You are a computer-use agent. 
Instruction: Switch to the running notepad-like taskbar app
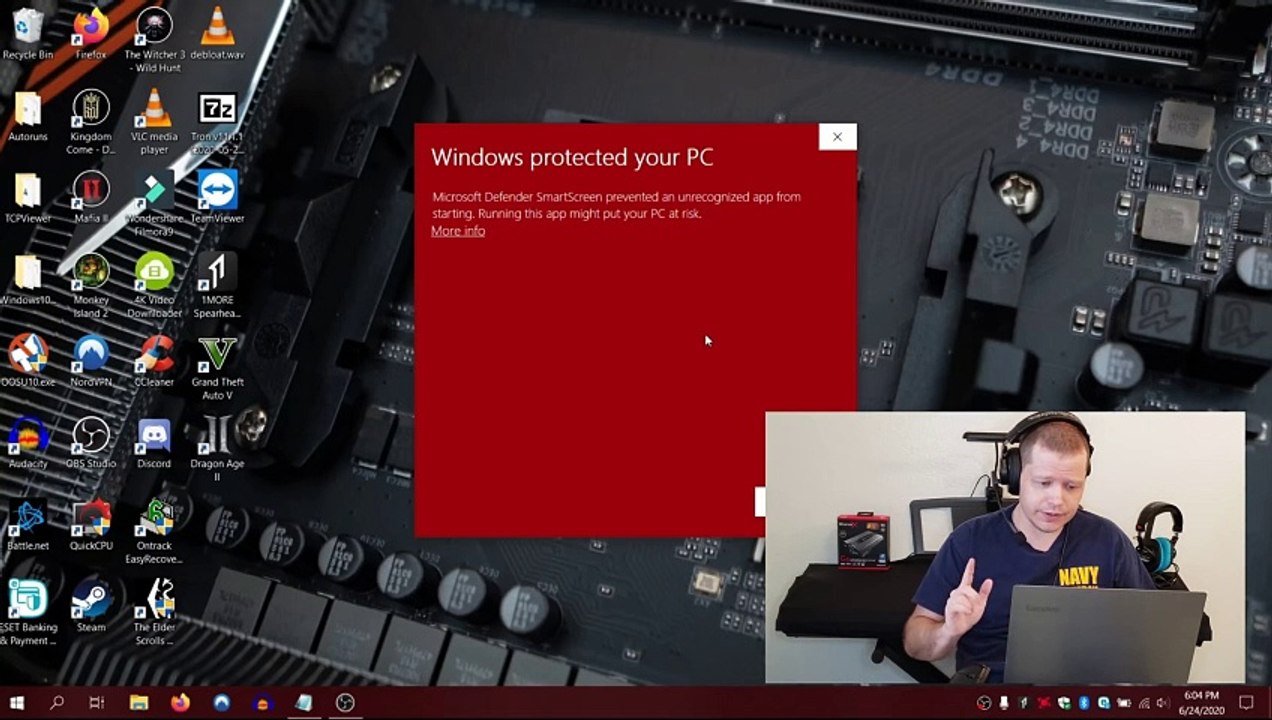pos(304,703)
